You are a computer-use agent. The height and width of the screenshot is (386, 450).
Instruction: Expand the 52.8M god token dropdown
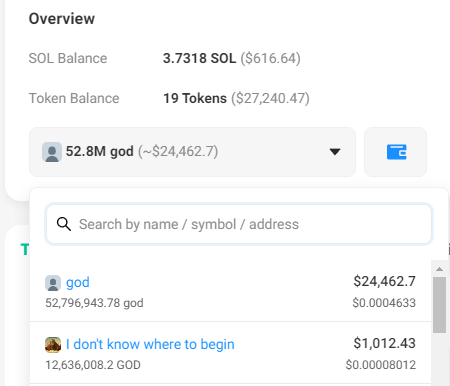click(192, 152)
